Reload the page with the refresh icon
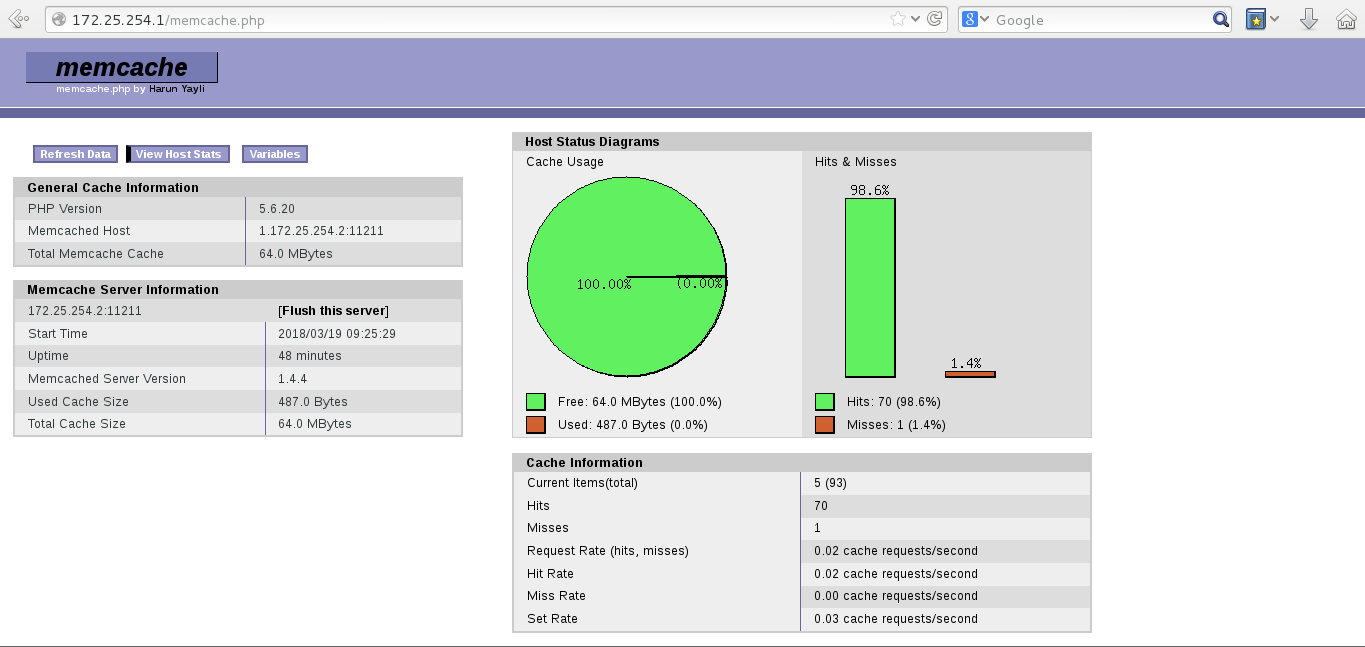The width and height of the screenshot is (1365, 647). 935,19
